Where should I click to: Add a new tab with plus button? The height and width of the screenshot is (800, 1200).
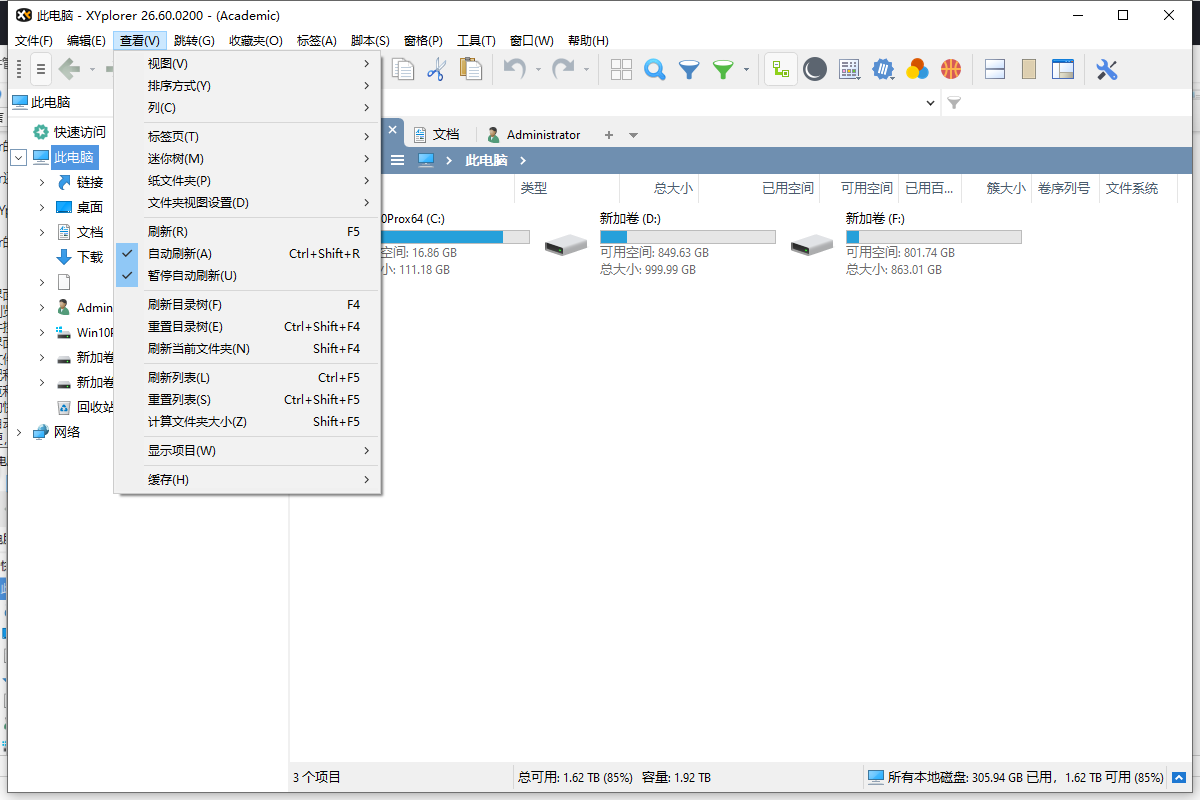[609, 135]
